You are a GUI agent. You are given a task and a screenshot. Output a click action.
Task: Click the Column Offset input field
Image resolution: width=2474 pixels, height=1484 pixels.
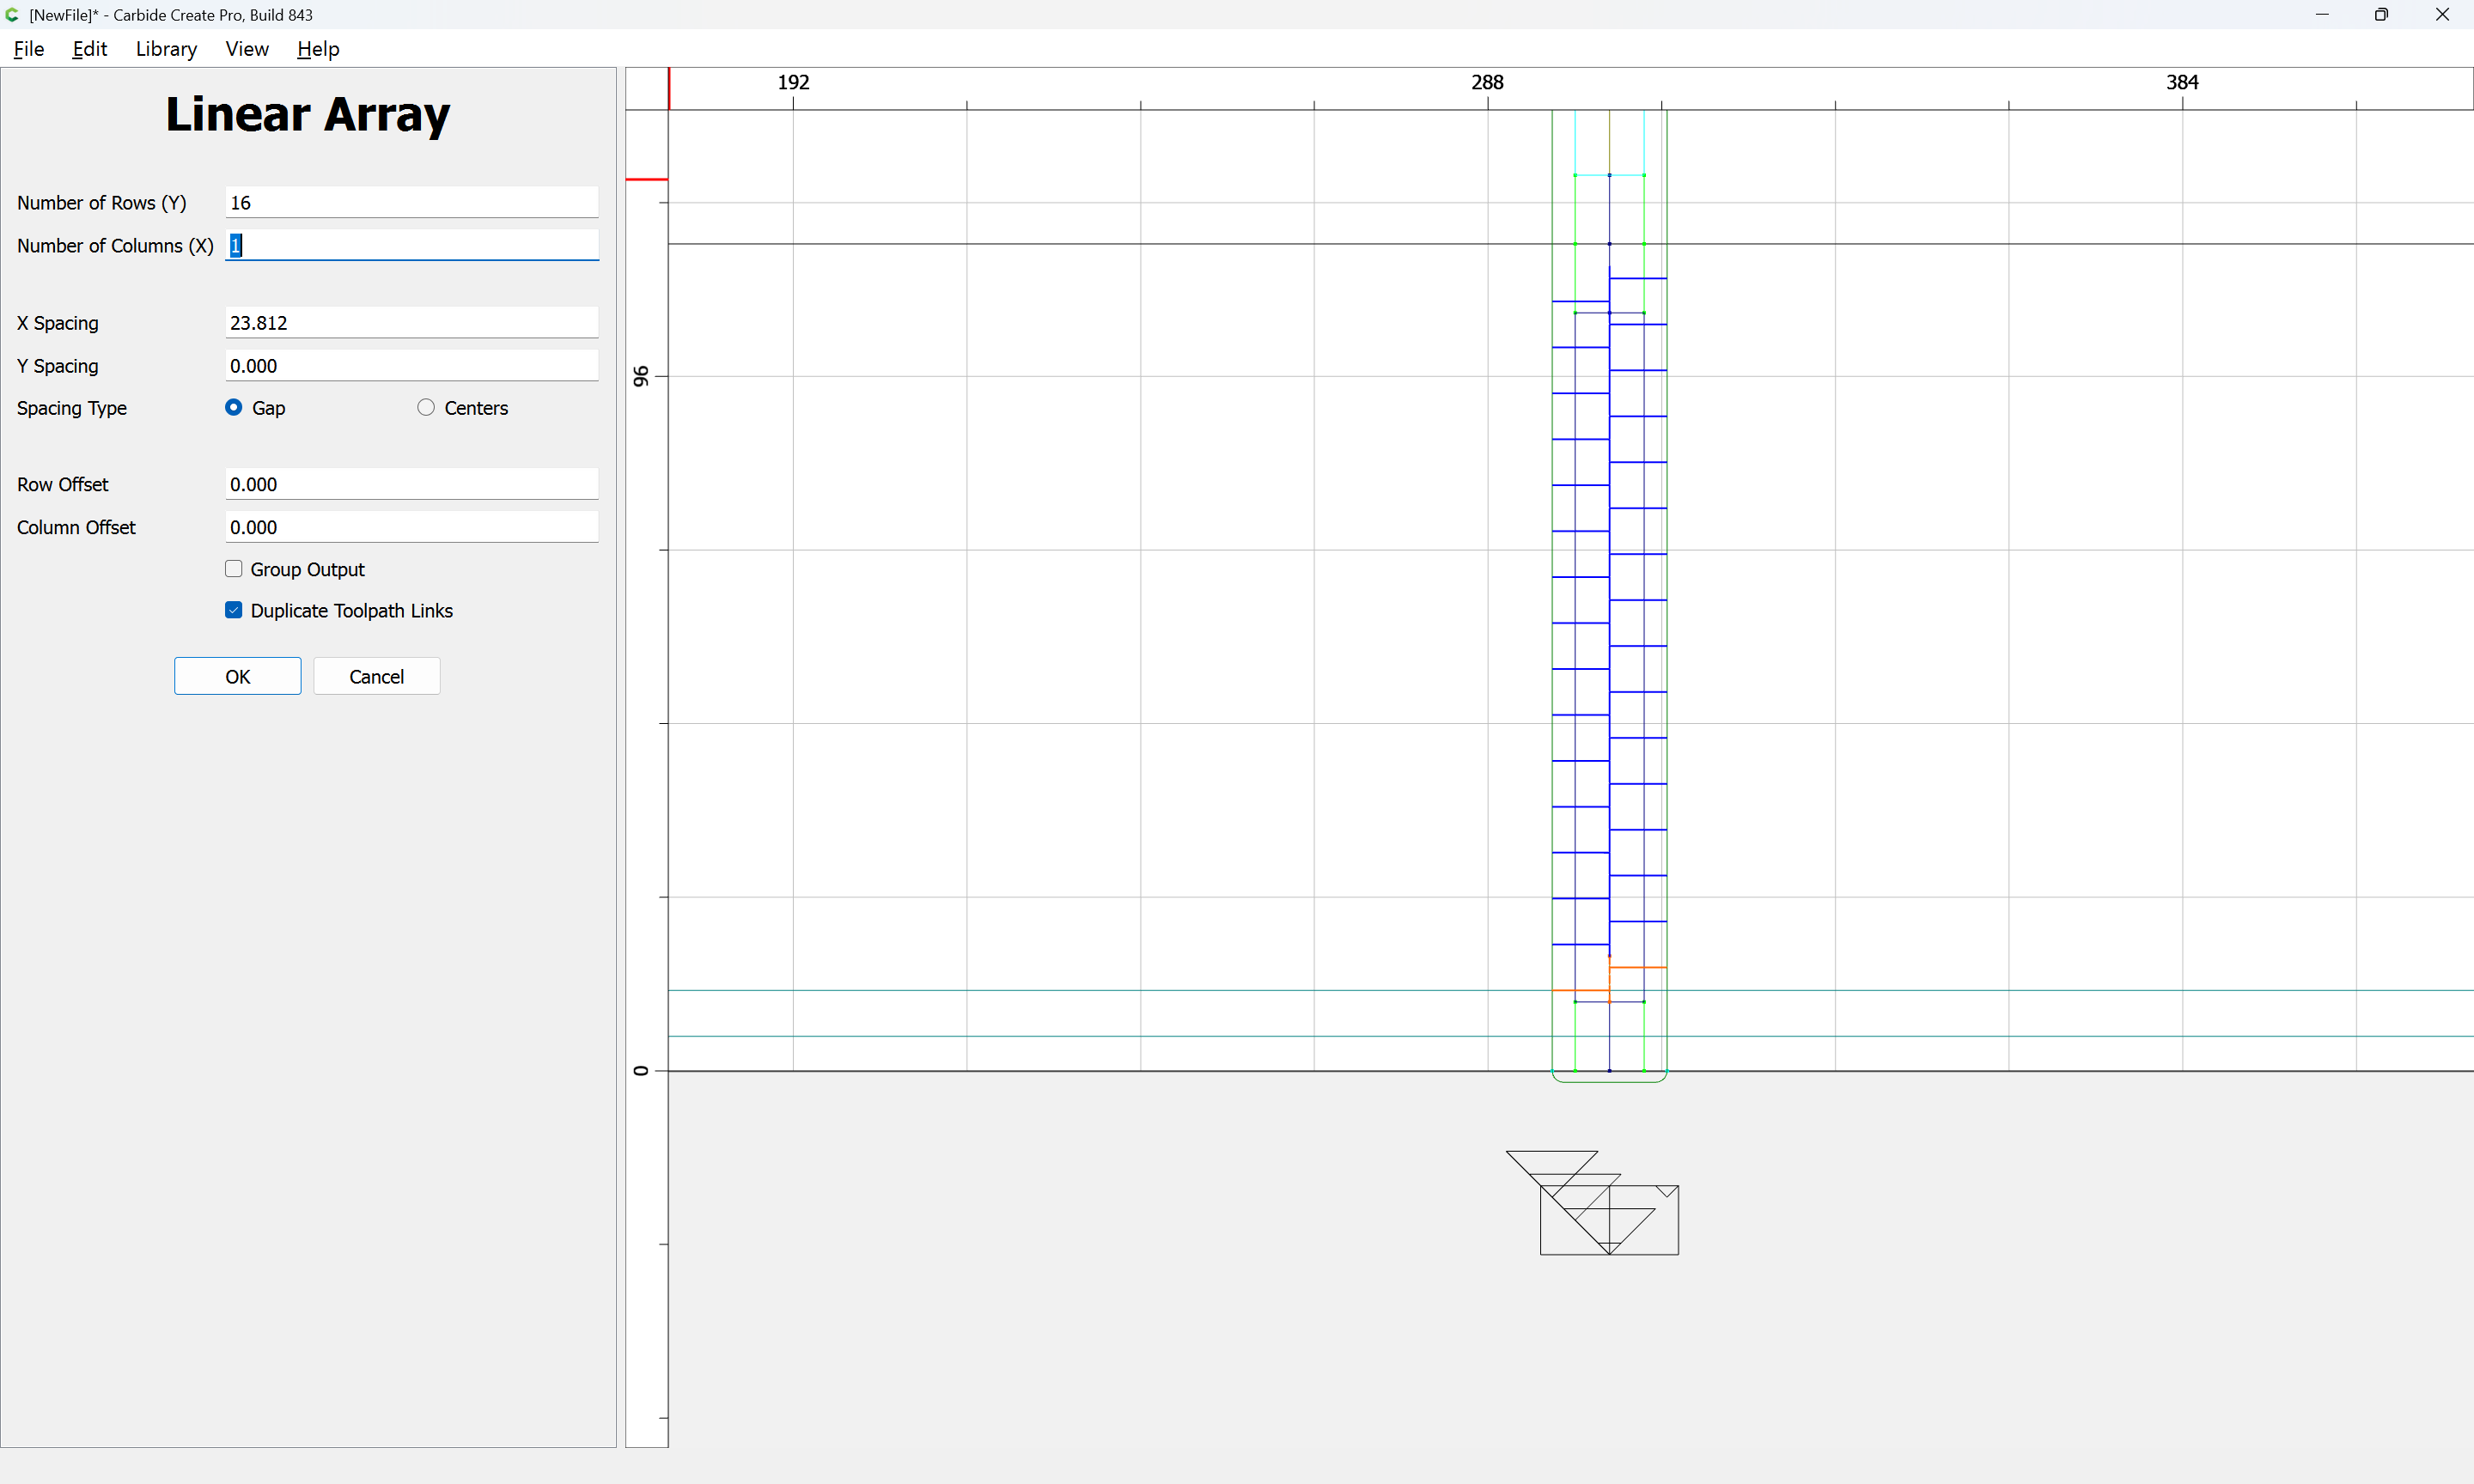point(412,527)
